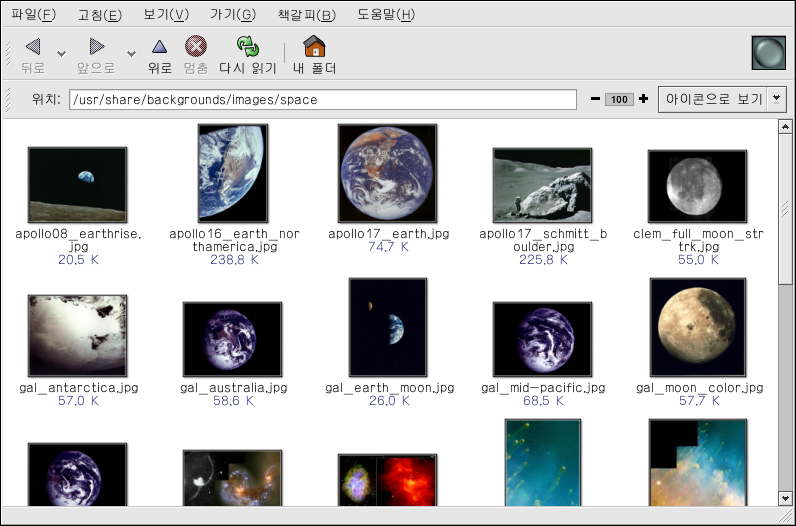
Task: Open the 책갈피(B) bookmarks menu
Action: [x=304, y=14]
